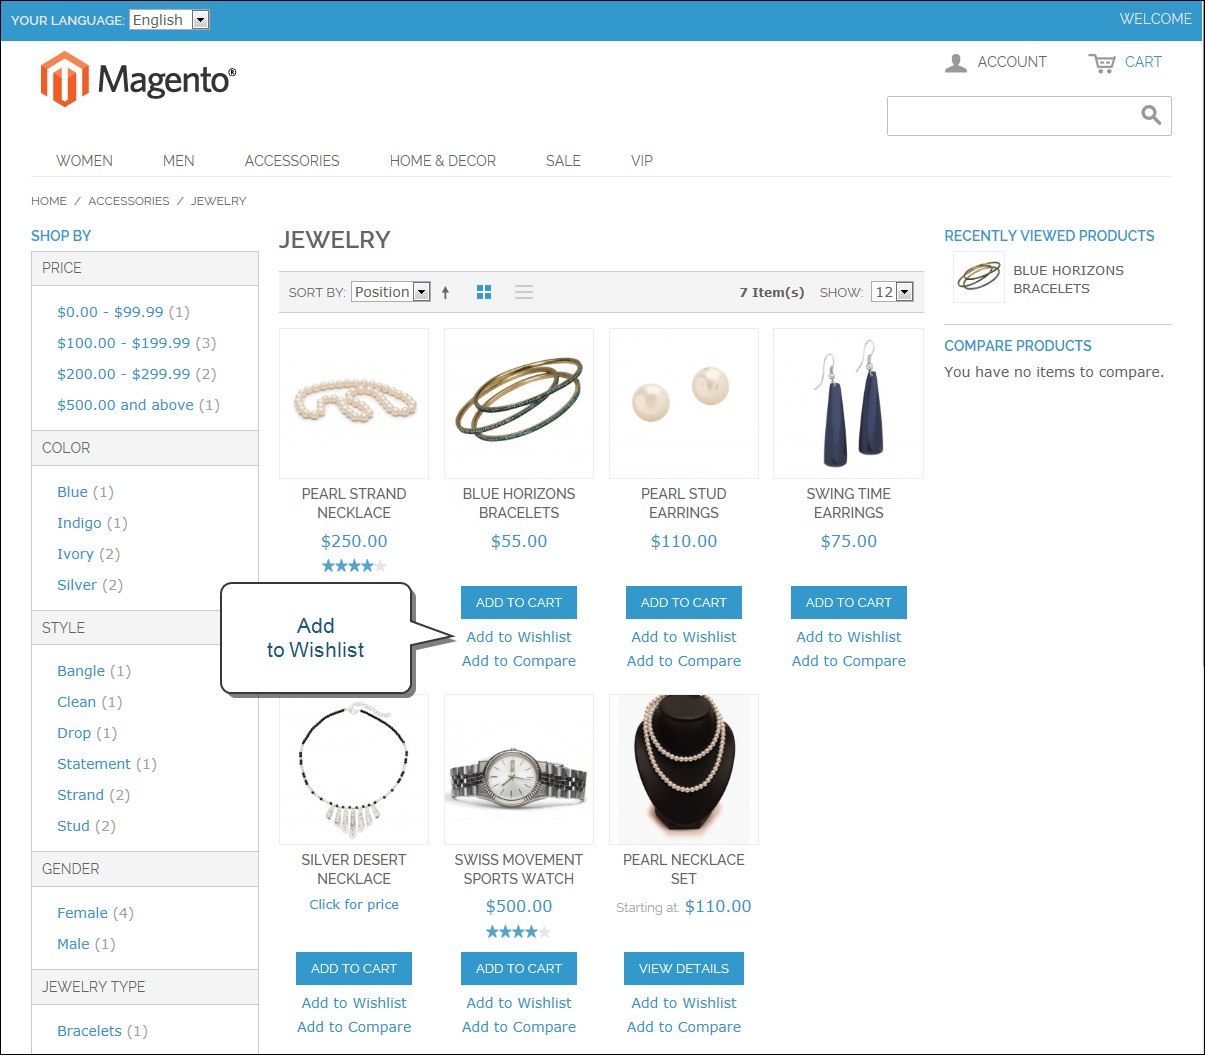This screenshot has height=1055, width=1205.
Task: Go to Home breadcrumb
Action: 49,201
